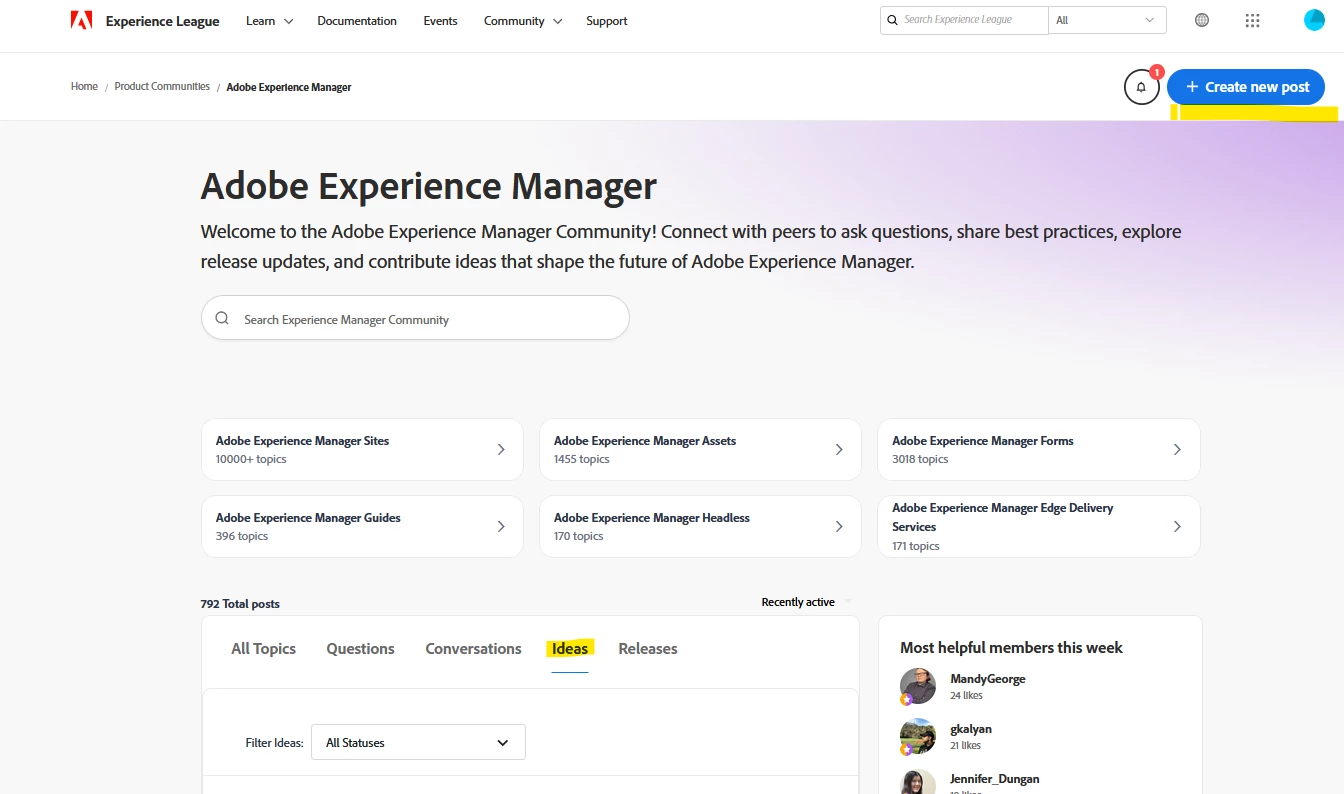The height and width of the screenshot is (794, 1344).
Task: Open Adobe Experience Manager Sites card title
Action: [x=302, y=440]
